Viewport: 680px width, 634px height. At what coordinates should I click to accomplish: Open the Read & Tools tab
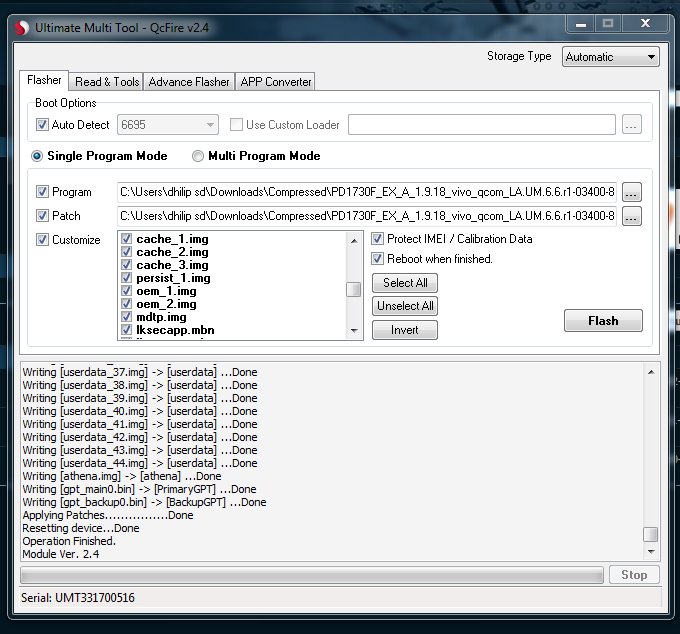107,82
